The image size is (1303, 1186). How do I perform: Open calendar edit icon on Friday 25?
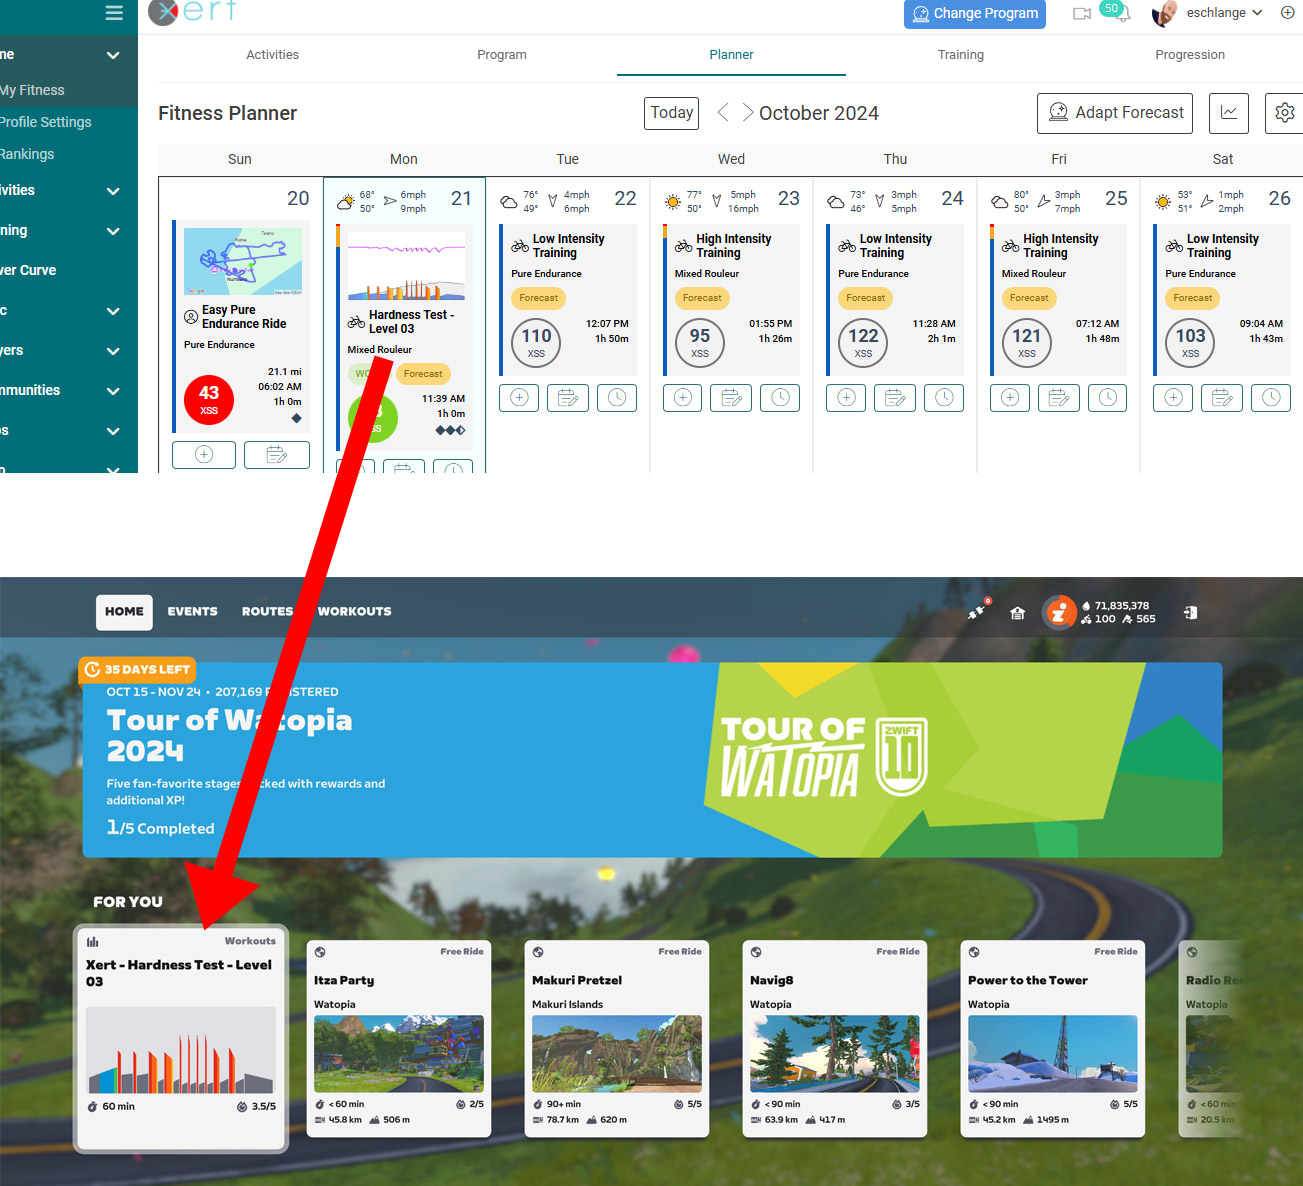tap(1058, 398)
